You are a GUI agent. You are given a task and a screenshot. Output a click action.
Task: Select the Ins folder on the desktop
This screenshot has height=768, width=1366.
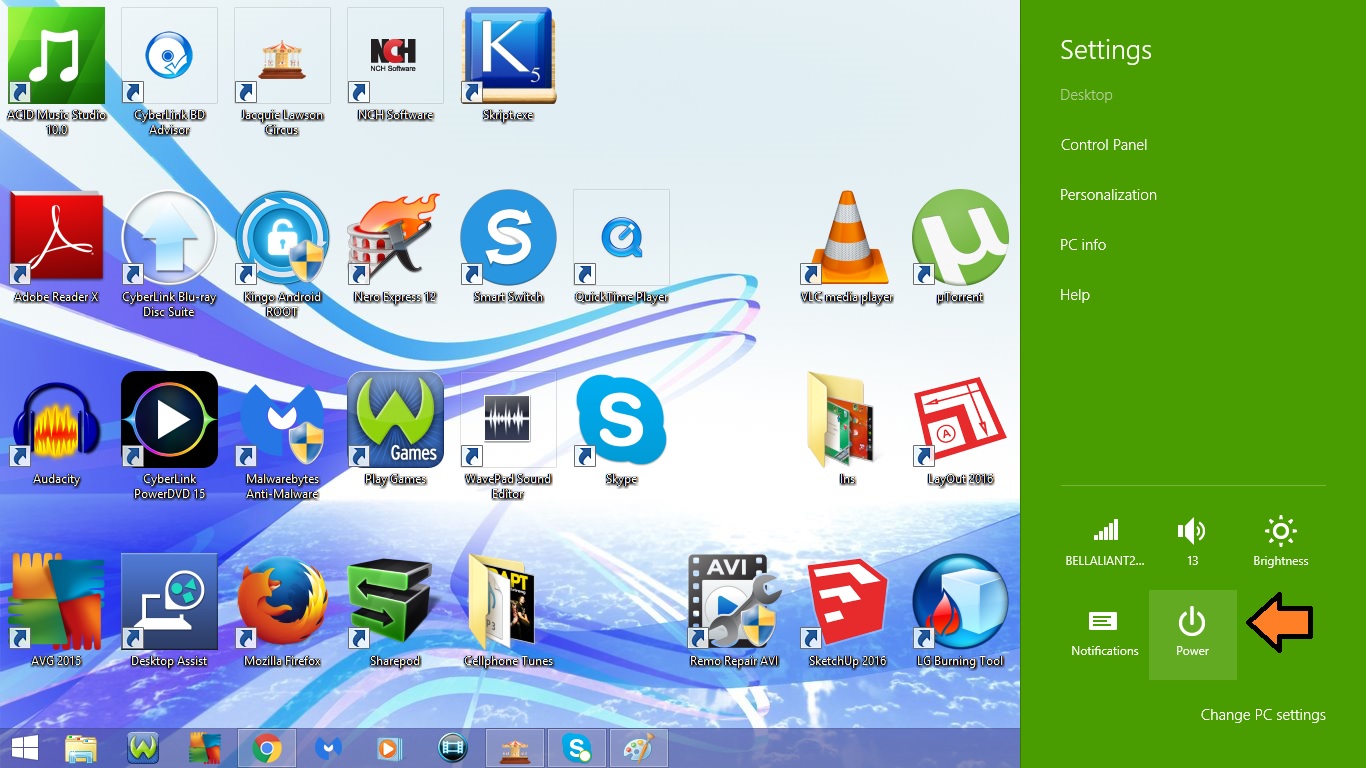click(847, 428)
